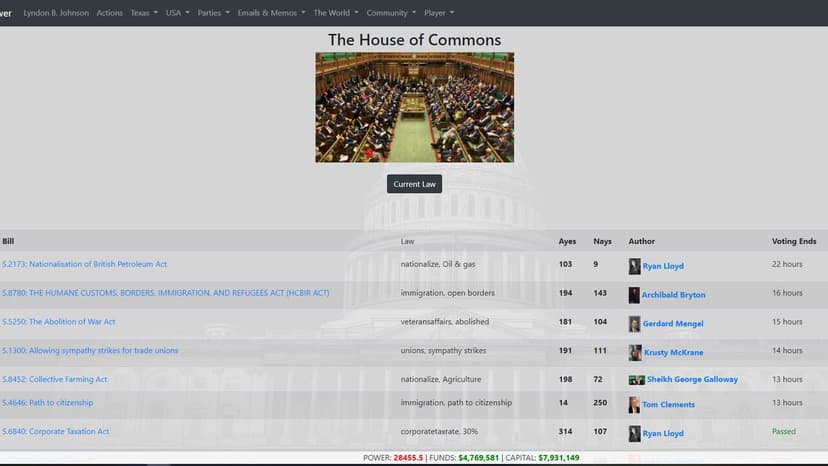This screenshot has height=466, width=828.
Task: Click the POWER value 28455.5
Action: pos(408,458)
